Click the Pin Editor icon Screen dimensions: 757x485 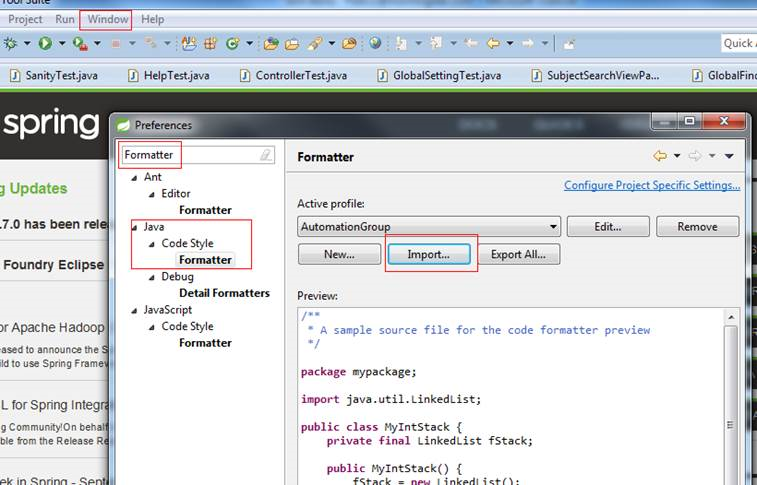[x=569, y=44]
